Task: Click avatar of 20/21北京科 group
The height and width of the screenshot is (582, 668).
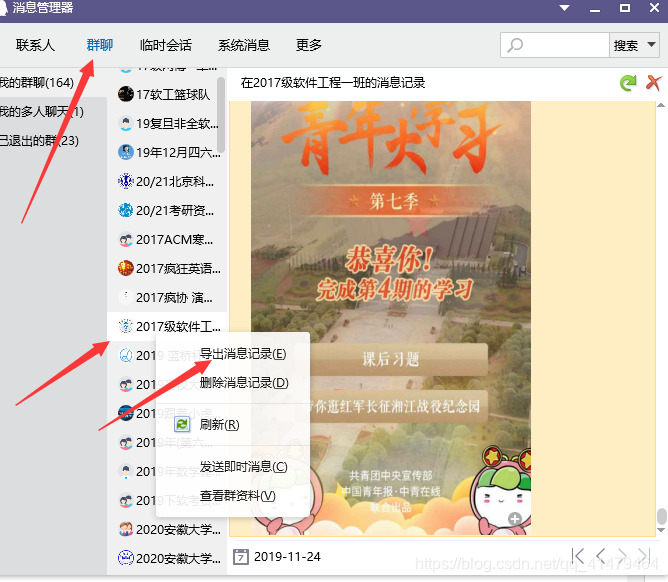Action: (126, 182)
